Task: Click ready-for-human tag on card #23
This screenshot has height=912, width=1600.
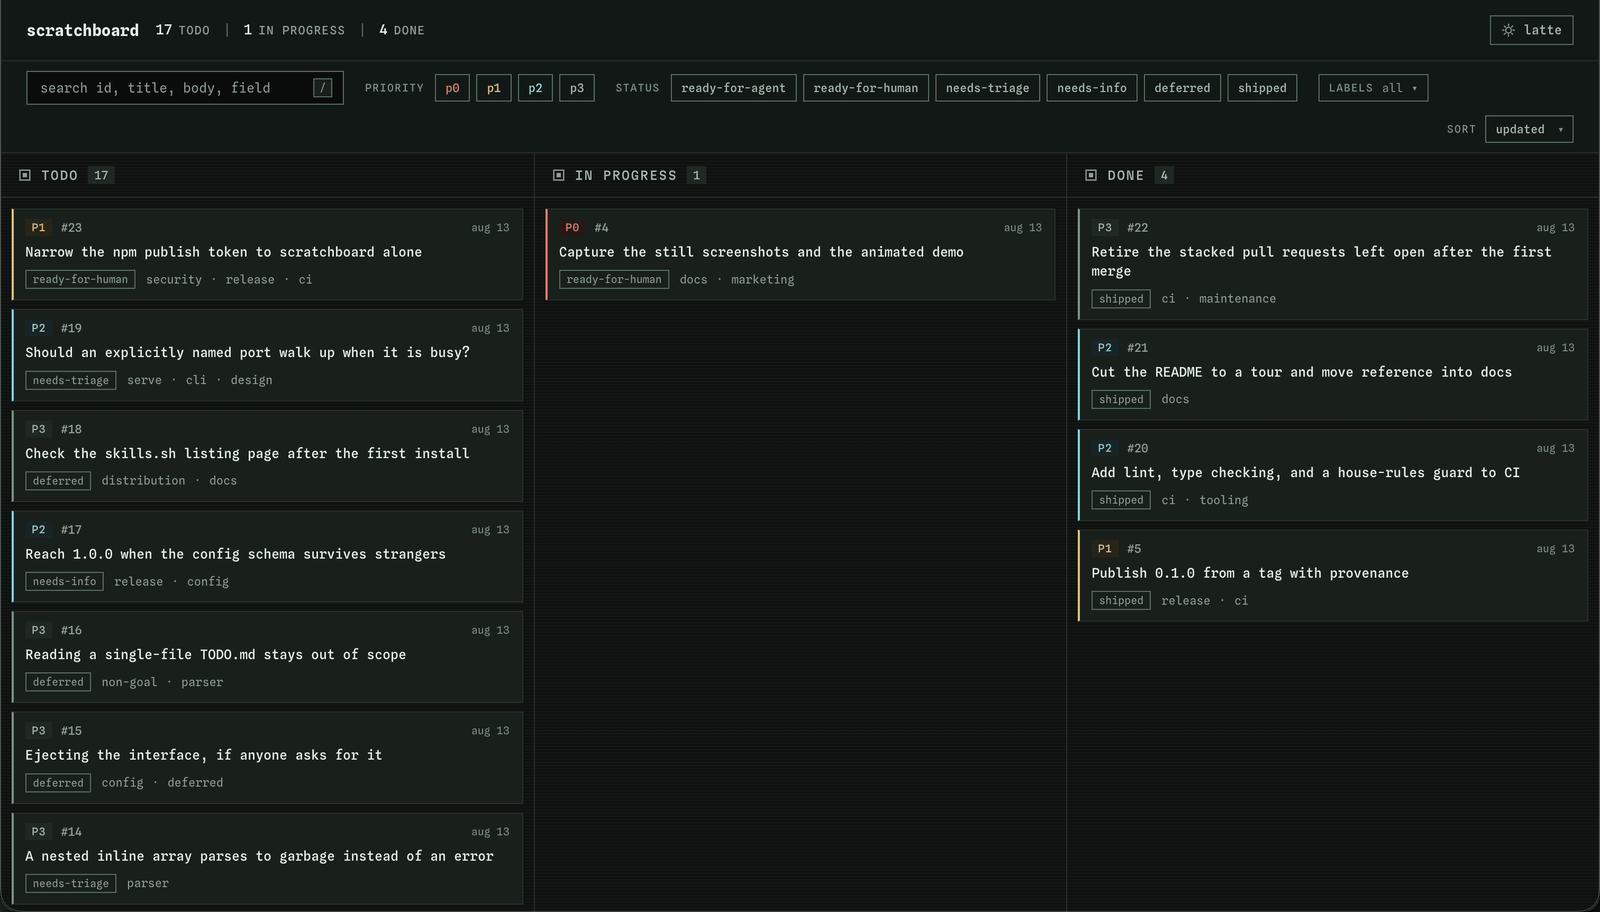Action: tap(80, 280)
